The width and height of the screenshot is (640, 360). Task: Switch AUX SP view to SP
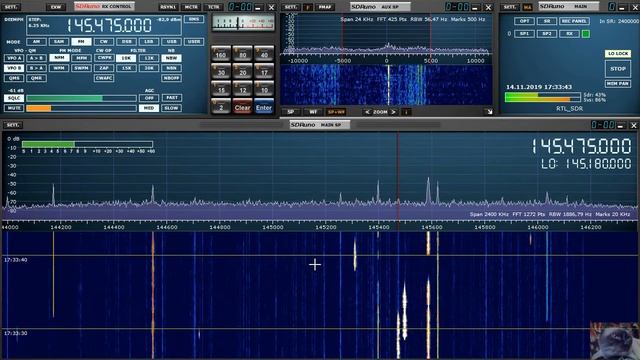291,112
